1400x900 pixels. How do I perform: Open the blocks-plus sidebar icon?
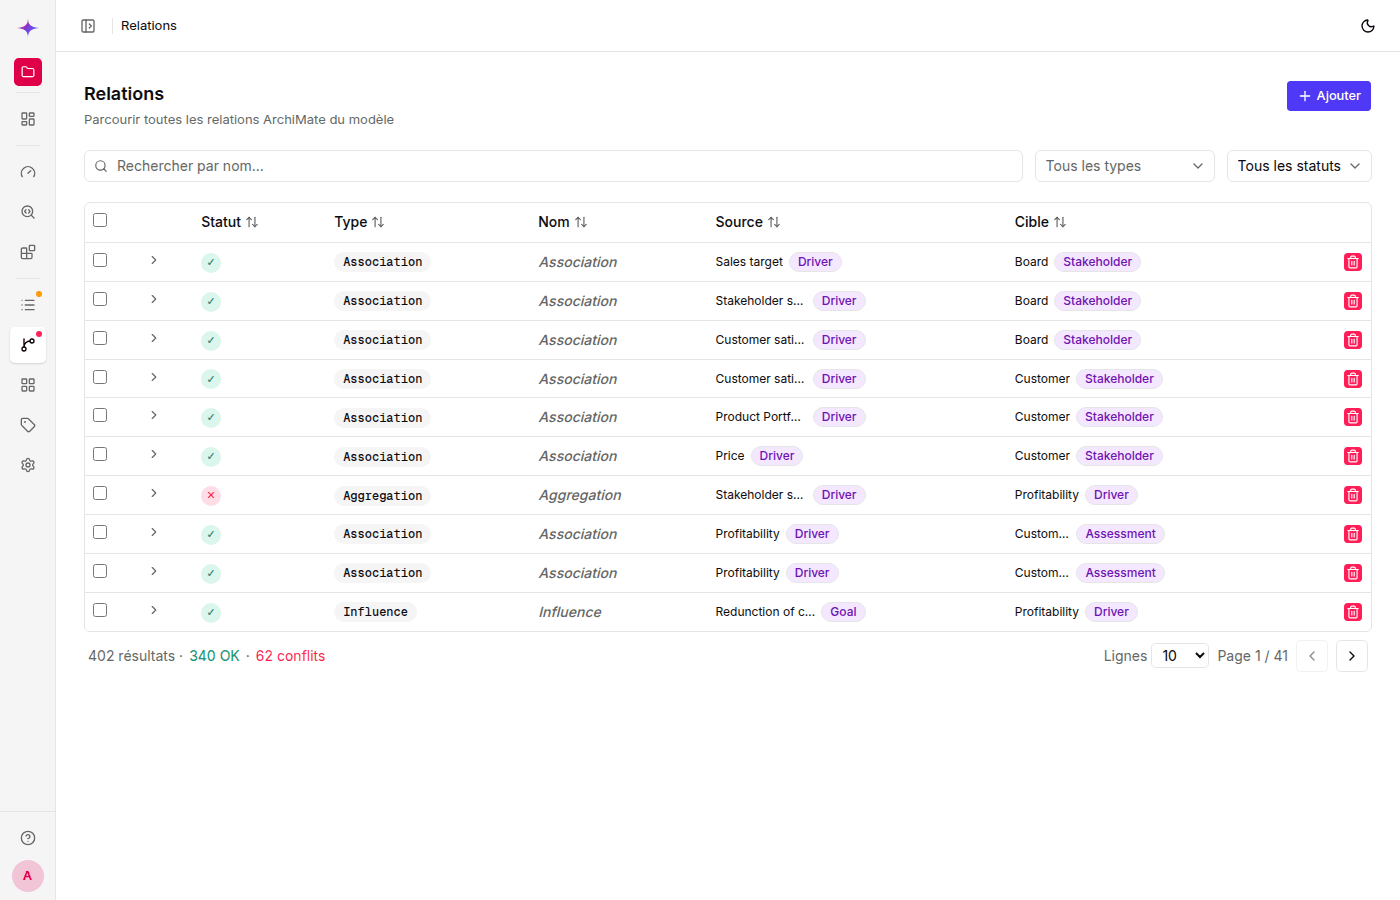click(28, 252)
